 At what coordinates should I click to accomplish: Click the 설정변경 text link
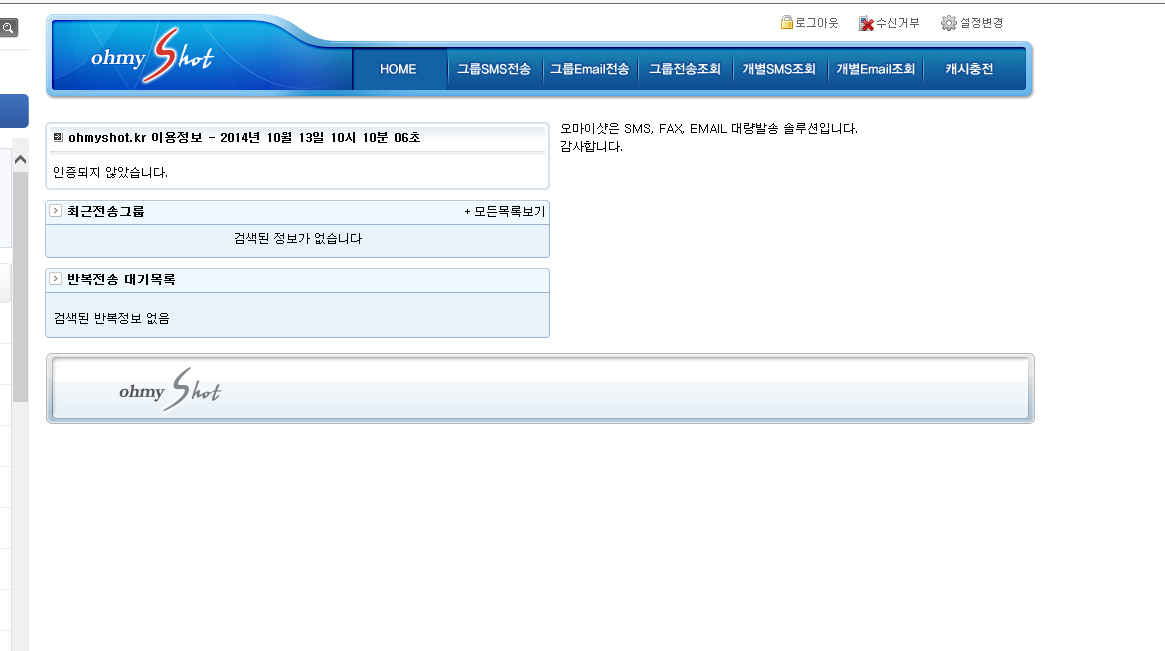click(x=981, y=23)
